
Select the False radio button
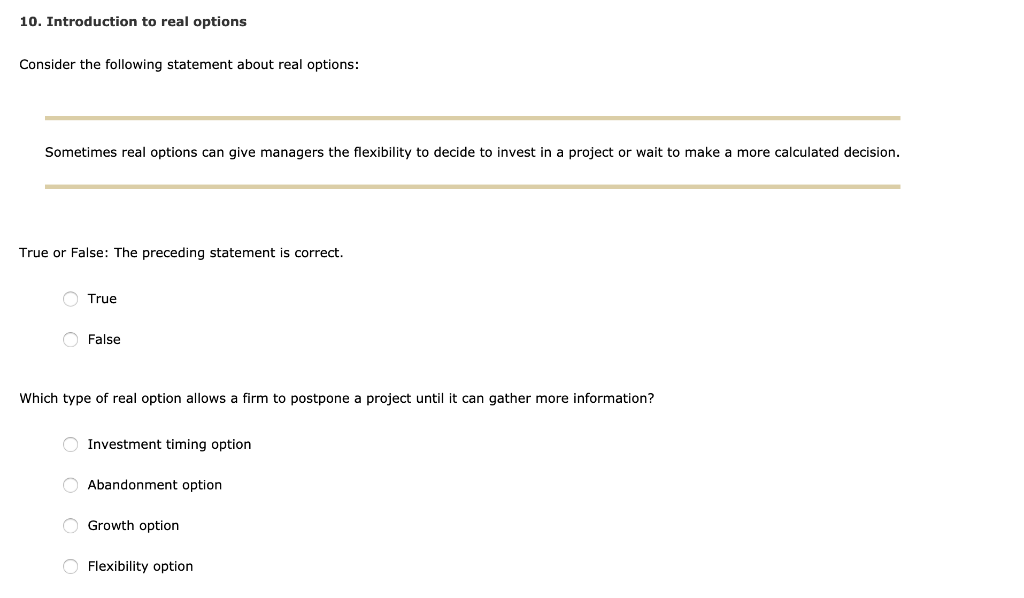(x=70, y=339)
